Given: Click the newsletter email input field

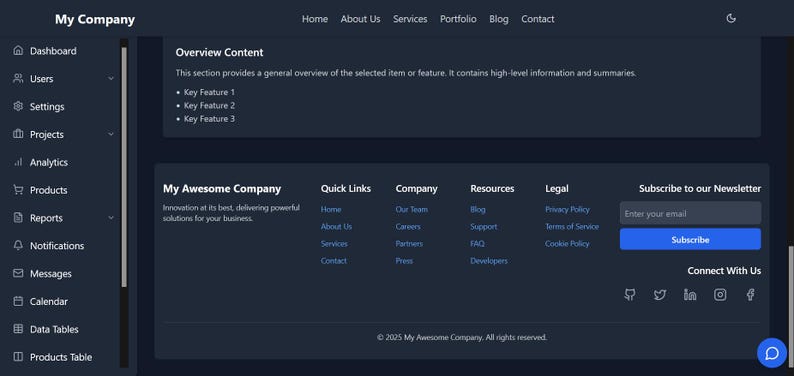Looking at the screenshot, I should [690, 213].
